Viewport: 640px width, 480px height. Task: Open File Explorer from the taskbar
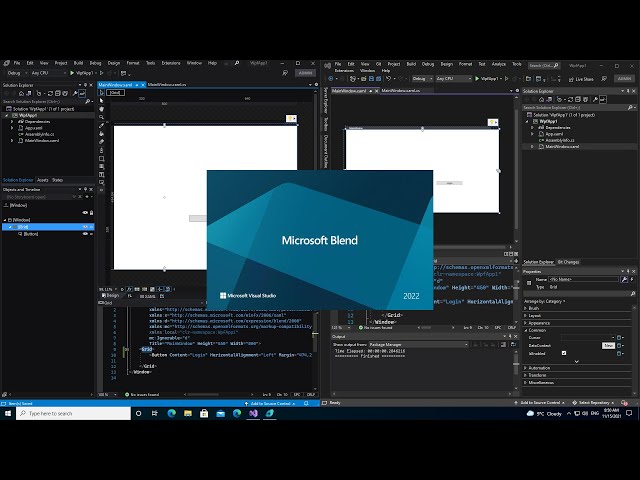tap(188, 413)
